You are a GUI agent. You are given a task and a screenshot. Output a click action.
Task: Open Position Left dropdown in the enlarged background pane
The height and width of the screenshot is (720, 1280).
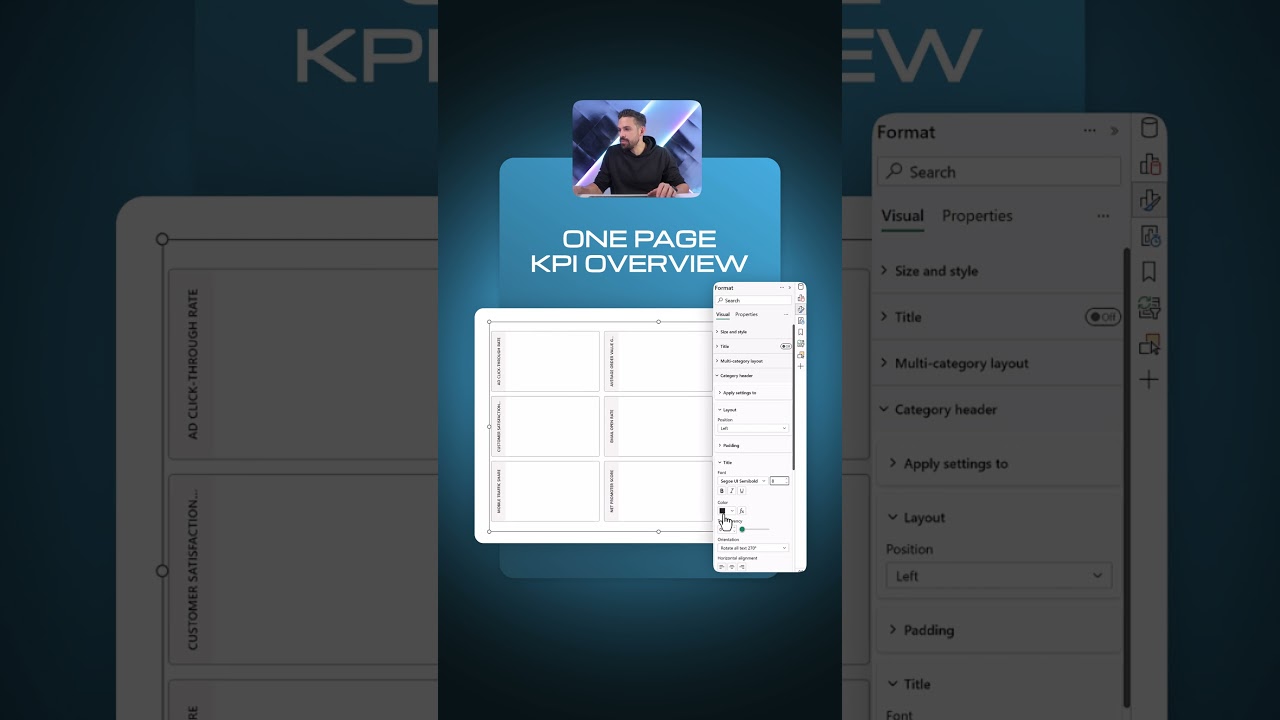point(998,576)
